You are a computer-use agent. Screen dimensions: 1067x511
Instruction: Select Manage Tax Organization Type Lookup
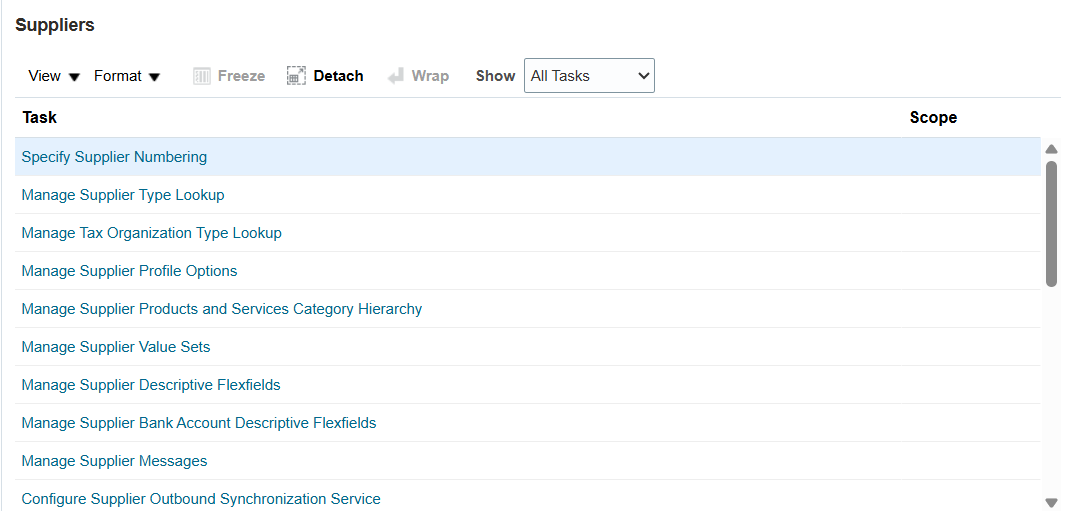coord(151,233)
